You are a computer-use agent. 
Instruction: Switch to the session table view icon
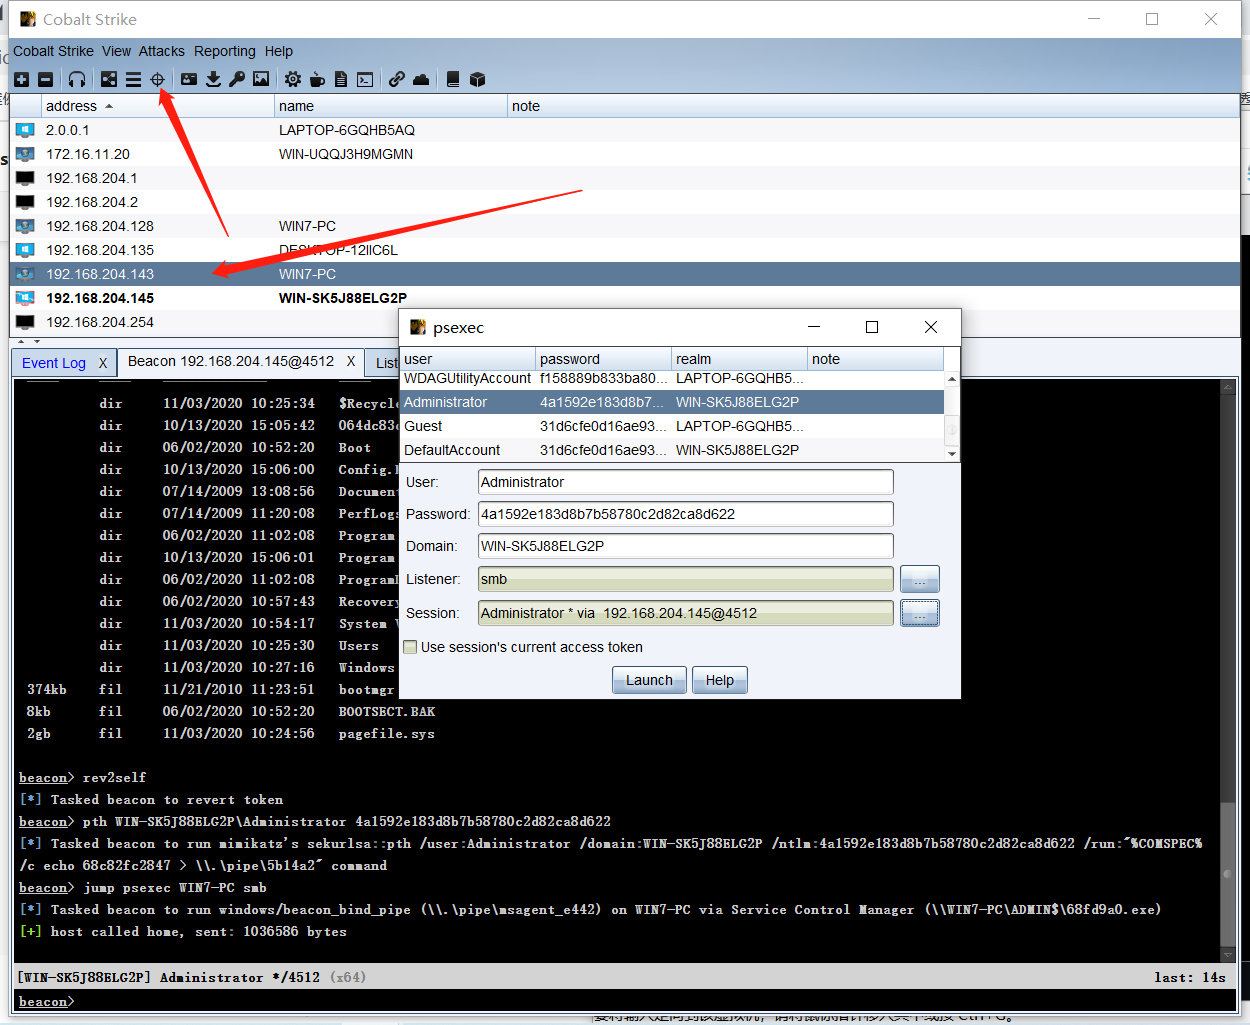coord(133,79)
